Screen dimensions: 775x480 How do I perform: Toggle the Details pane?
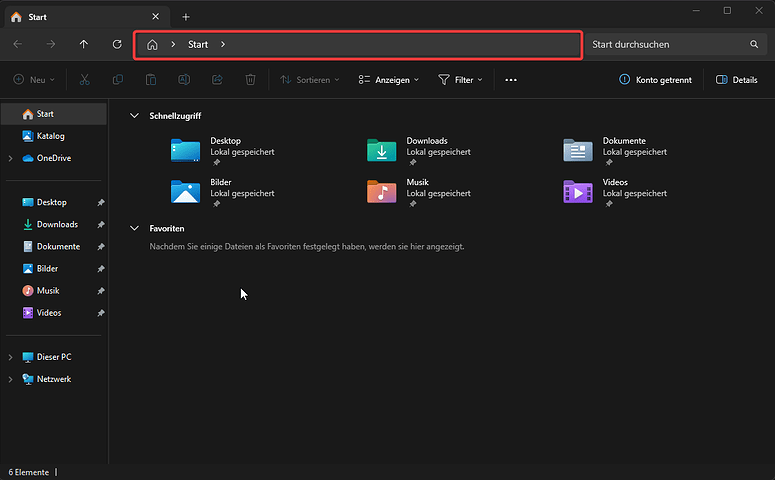736,80
